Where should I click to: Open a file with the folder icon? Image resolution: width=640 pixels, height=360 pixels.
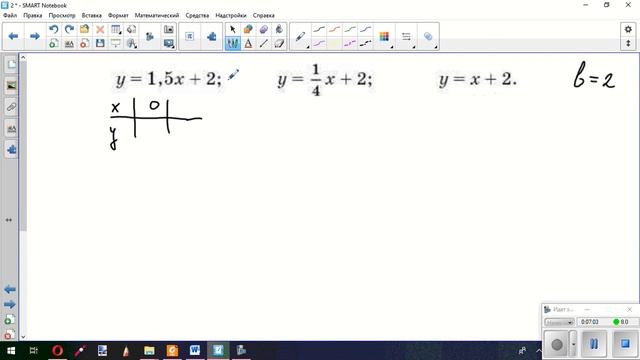tap(84, 29)
